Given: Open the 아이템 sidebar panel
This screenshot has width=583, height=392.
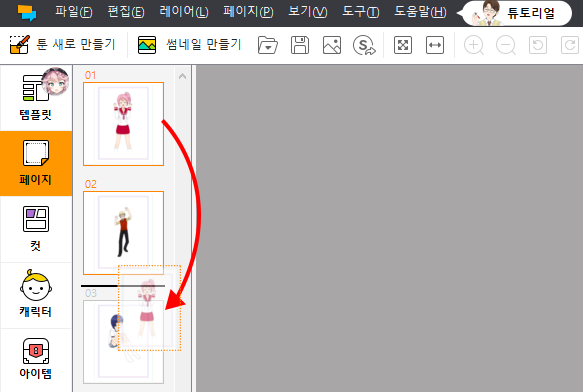Looking at the screenshot, I should pos(36,359).
